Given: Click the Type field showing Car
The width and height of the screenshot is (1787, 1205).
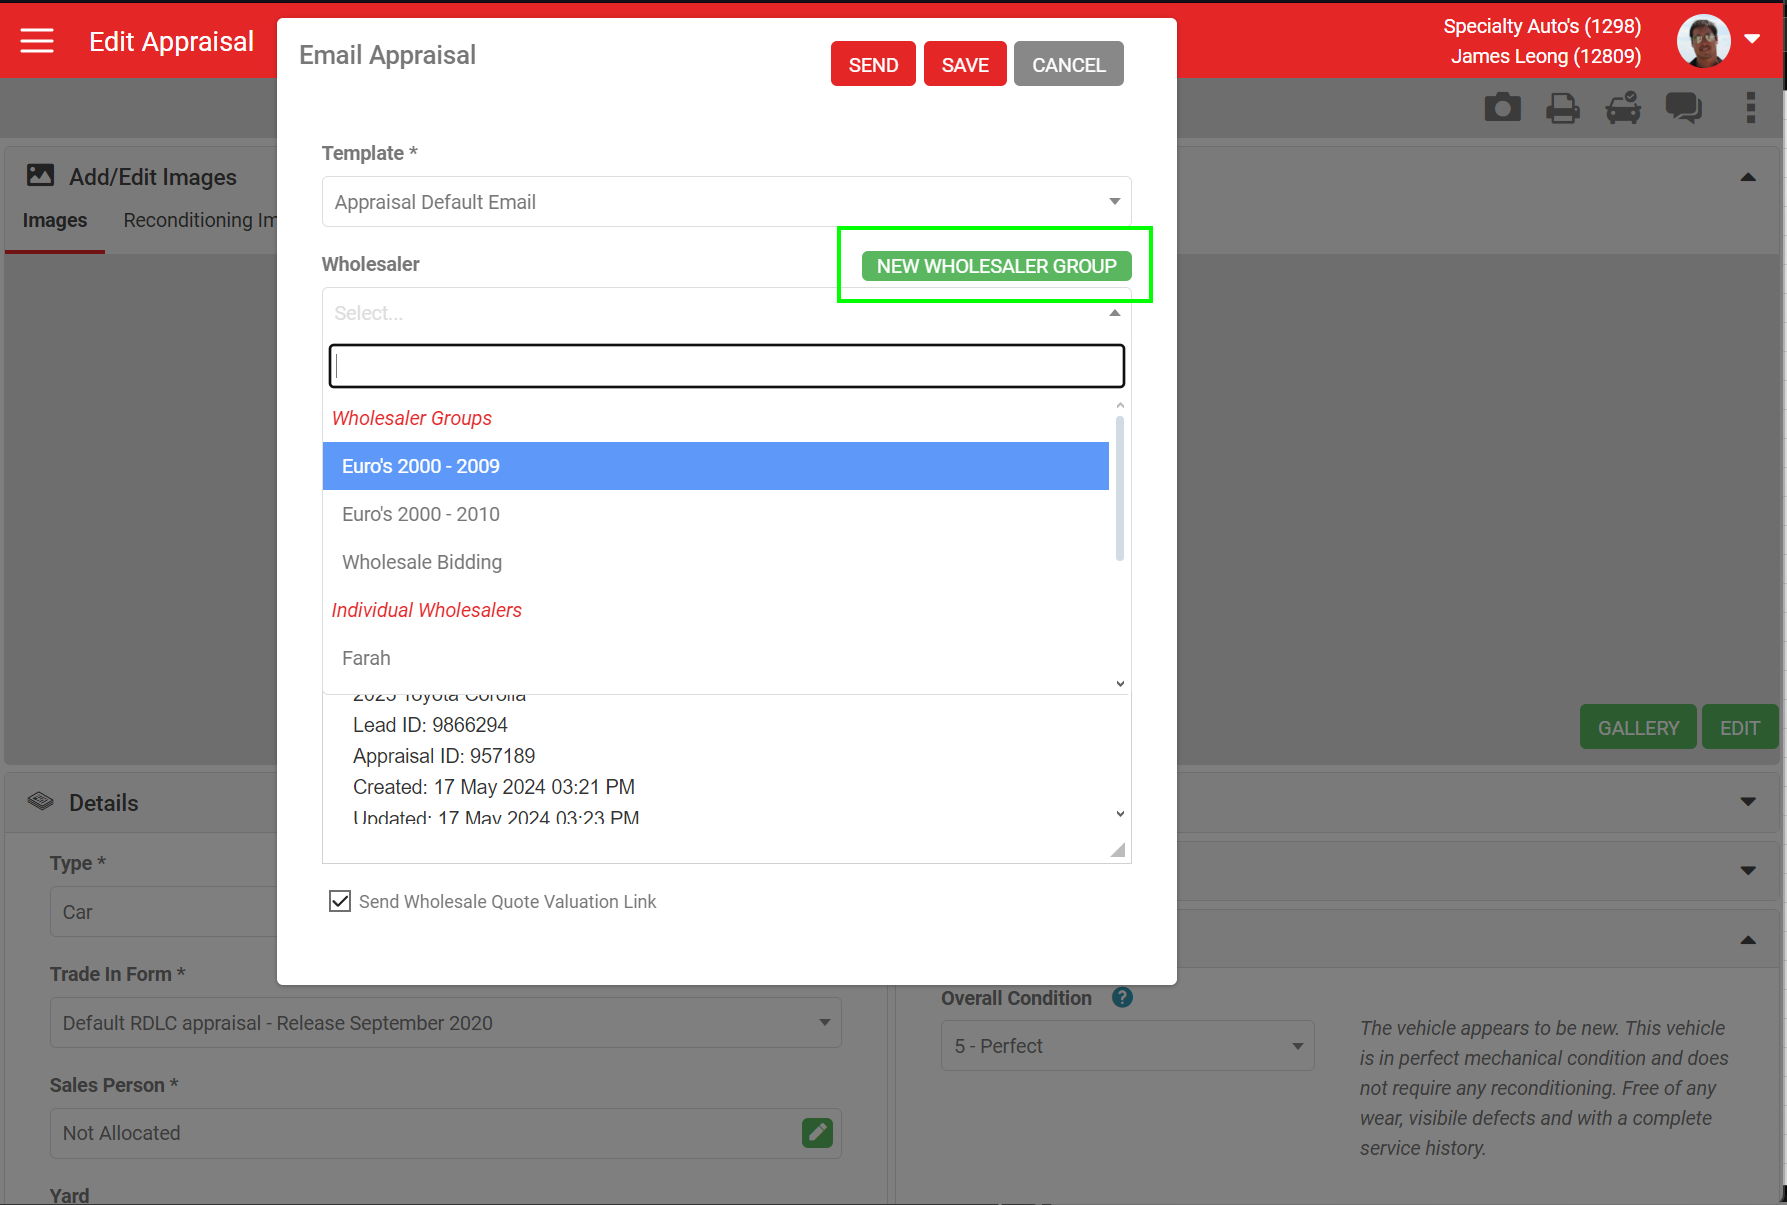Looking at the screenshot, I should pyautogui.click(x=165, y=912).
